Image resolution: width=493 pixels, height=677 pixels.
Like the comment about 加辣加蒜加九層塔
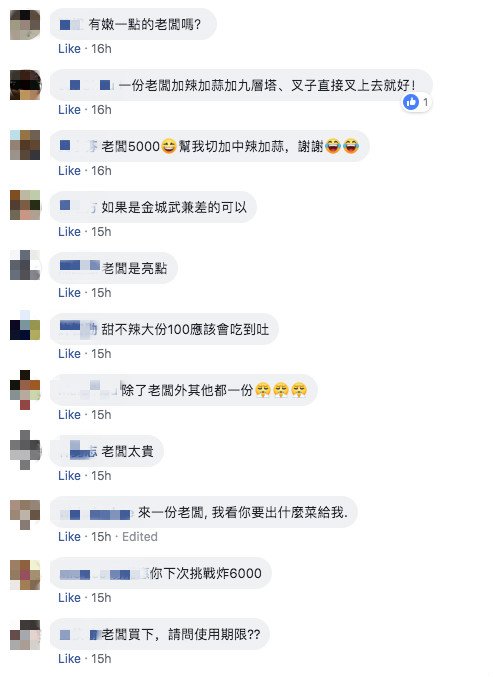point(70,110)
